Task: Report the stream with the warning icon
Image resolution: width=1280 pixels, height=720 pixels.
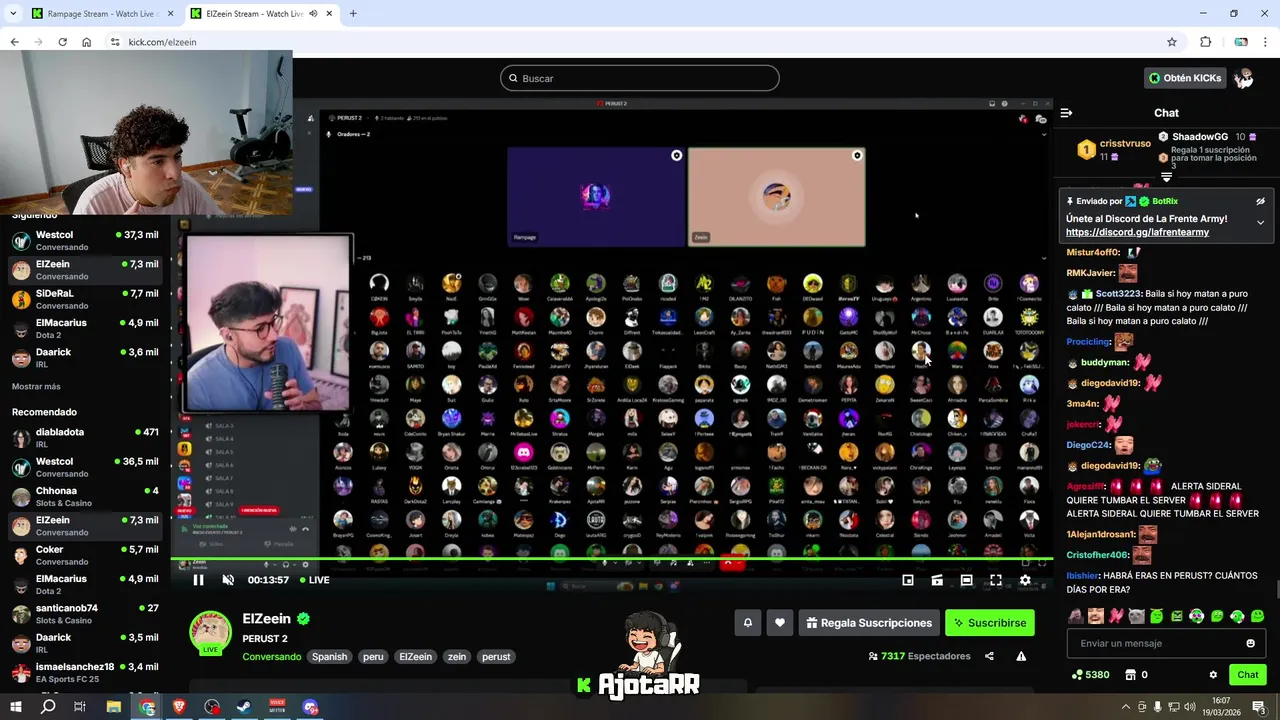Action: 1021,656
